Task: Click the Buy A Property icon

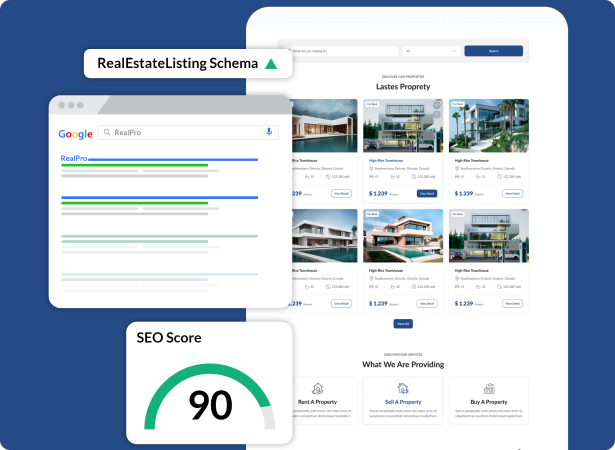Action: click(x=488, y=388)
